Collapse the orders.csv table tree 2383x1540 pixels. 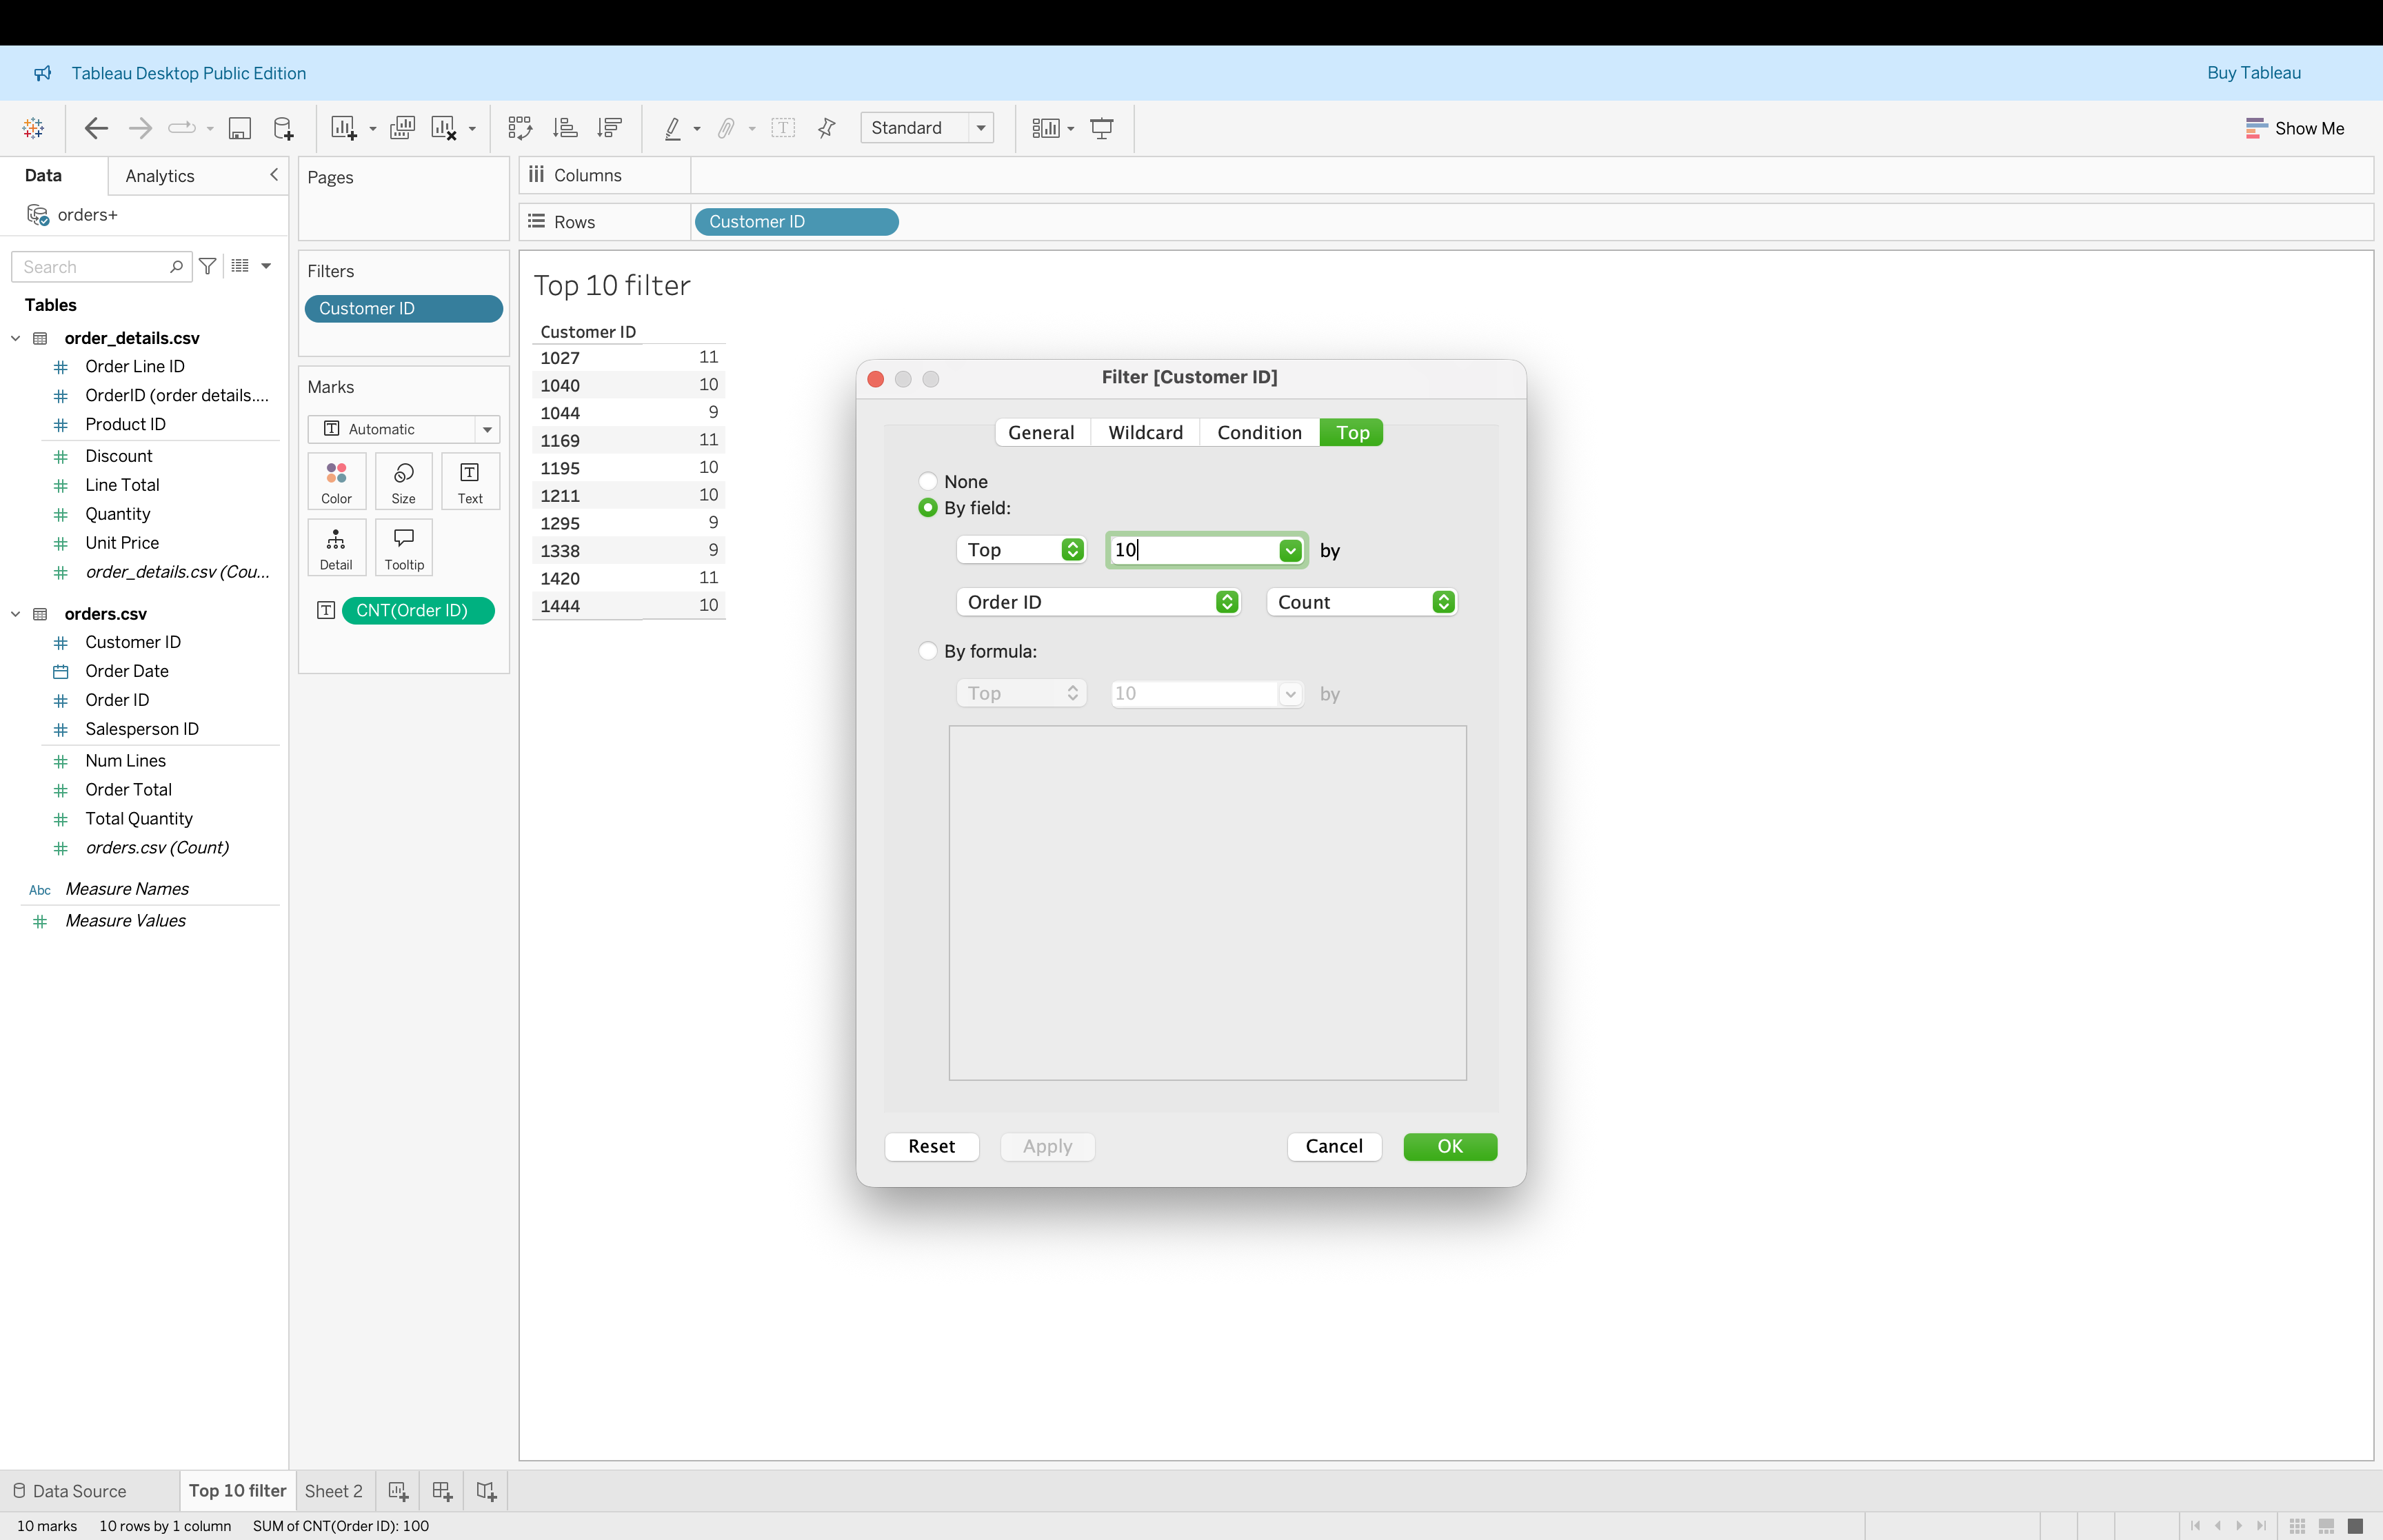point(16,614)
